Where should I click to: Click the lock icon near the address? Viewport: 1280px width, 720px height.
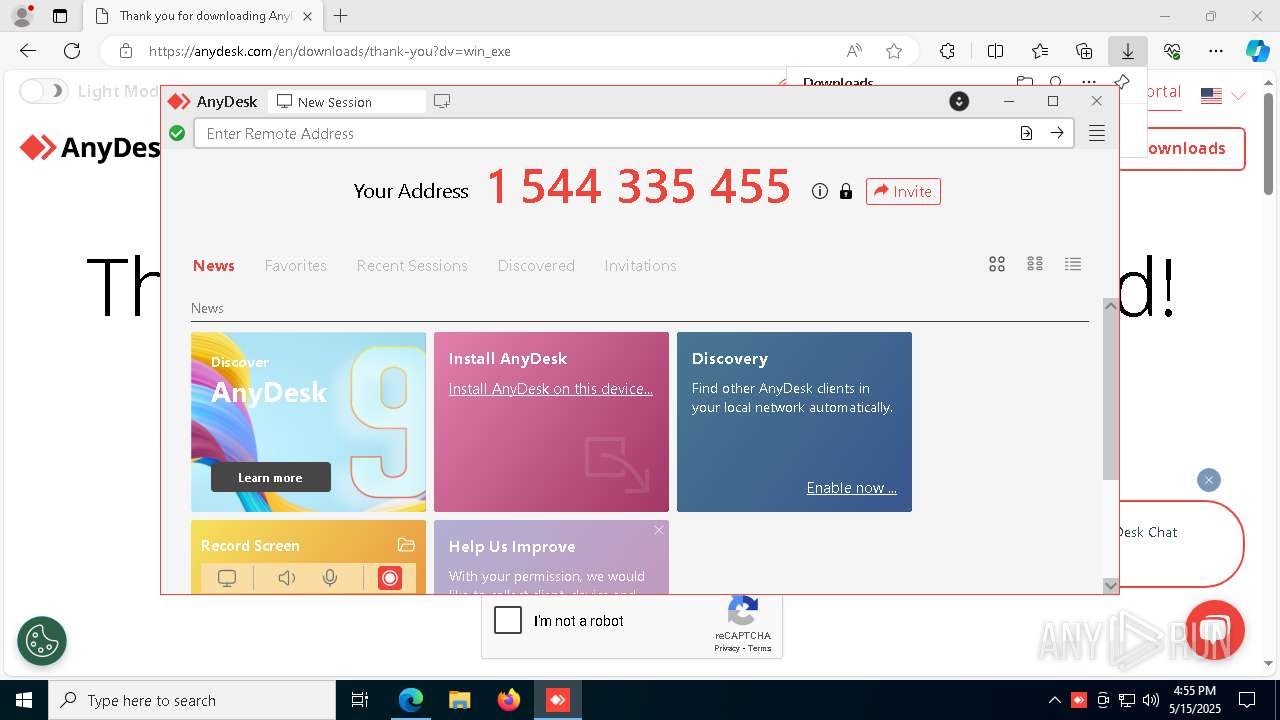point(846,191)
